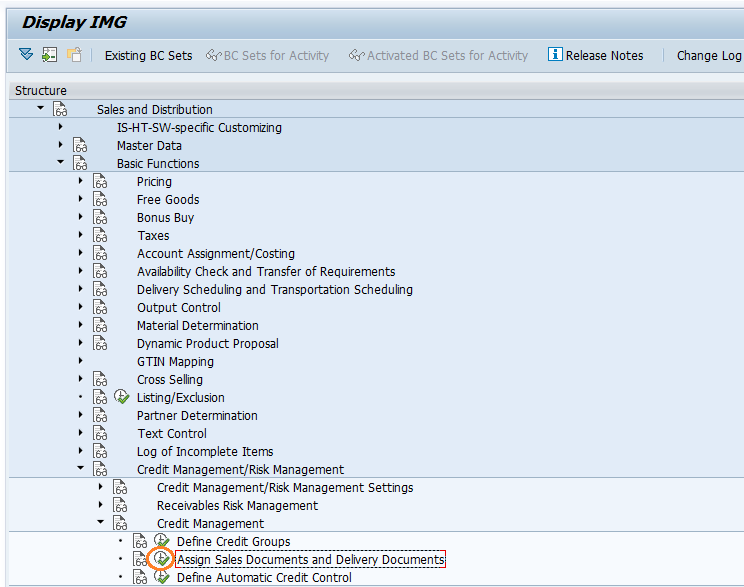Select the Partner Determination row

(197, 416)
